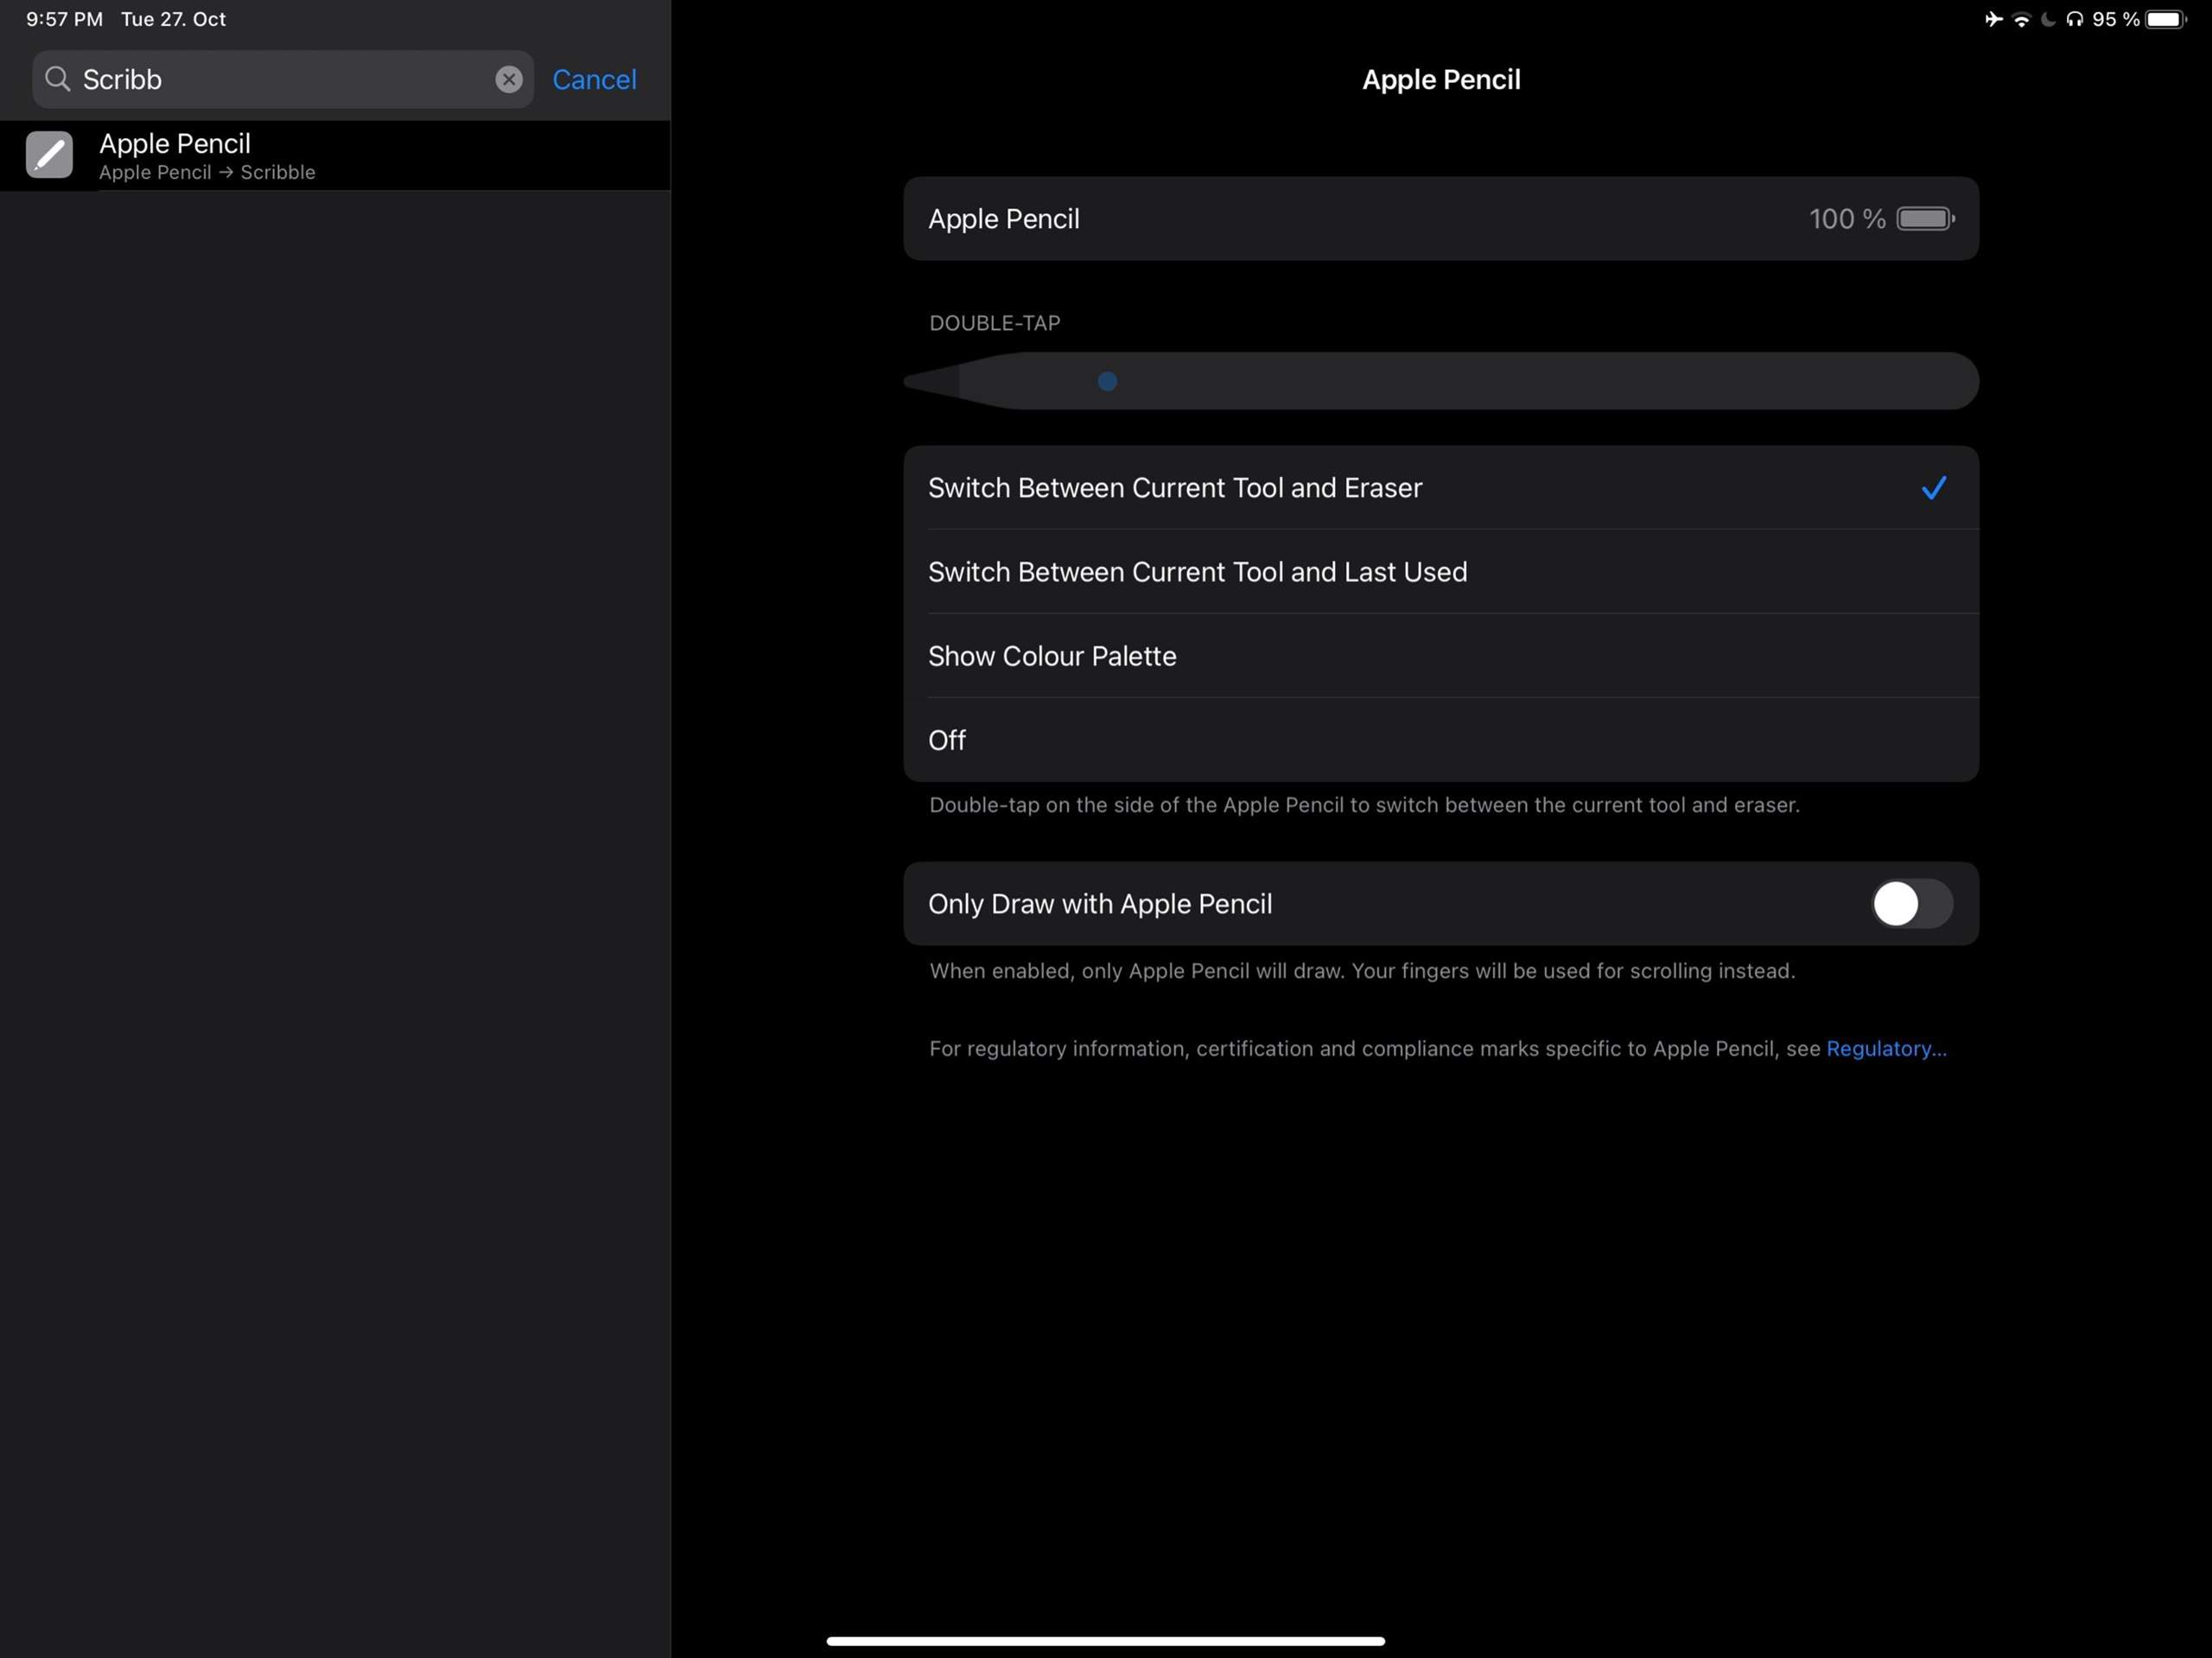Image resolution: width=2212 pixels, height=1658 pixels.
Task: Select Switch Between Current Tool and Eraser
Action: 1440,486
